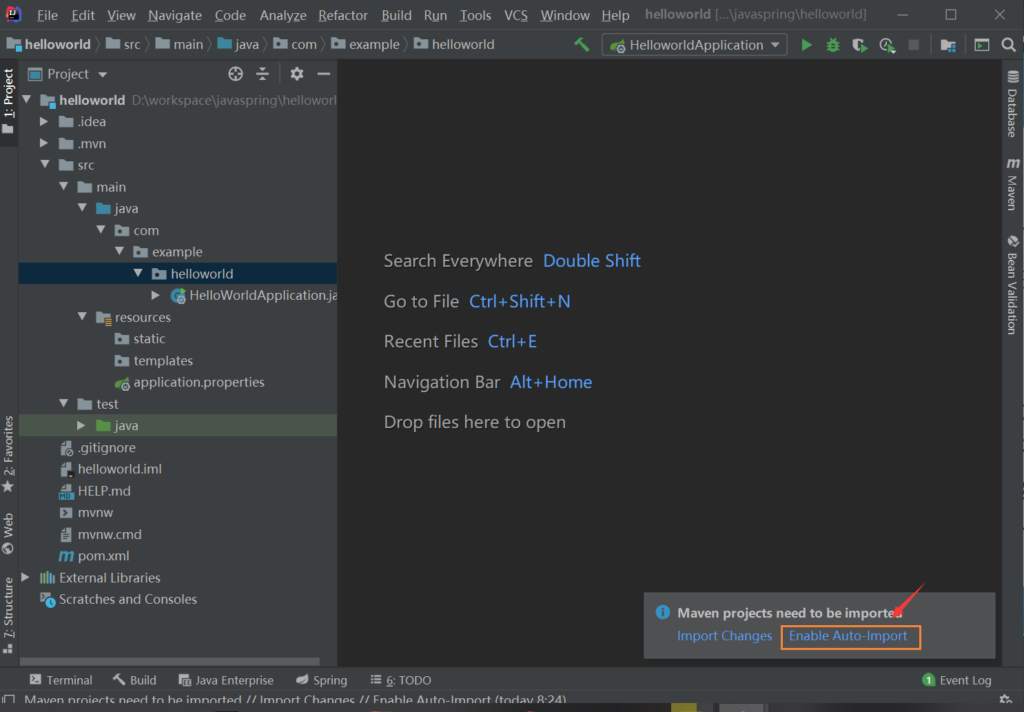Open the VCS menu

click(x=515, y=15)
